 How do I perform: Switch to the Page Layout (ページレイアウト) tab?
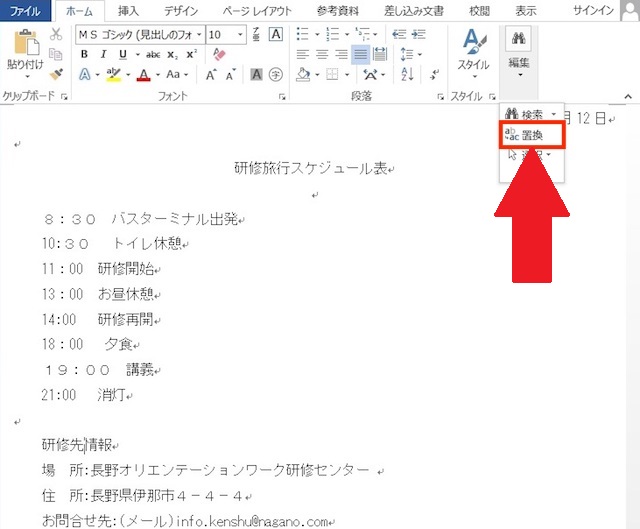click(257, 11)
